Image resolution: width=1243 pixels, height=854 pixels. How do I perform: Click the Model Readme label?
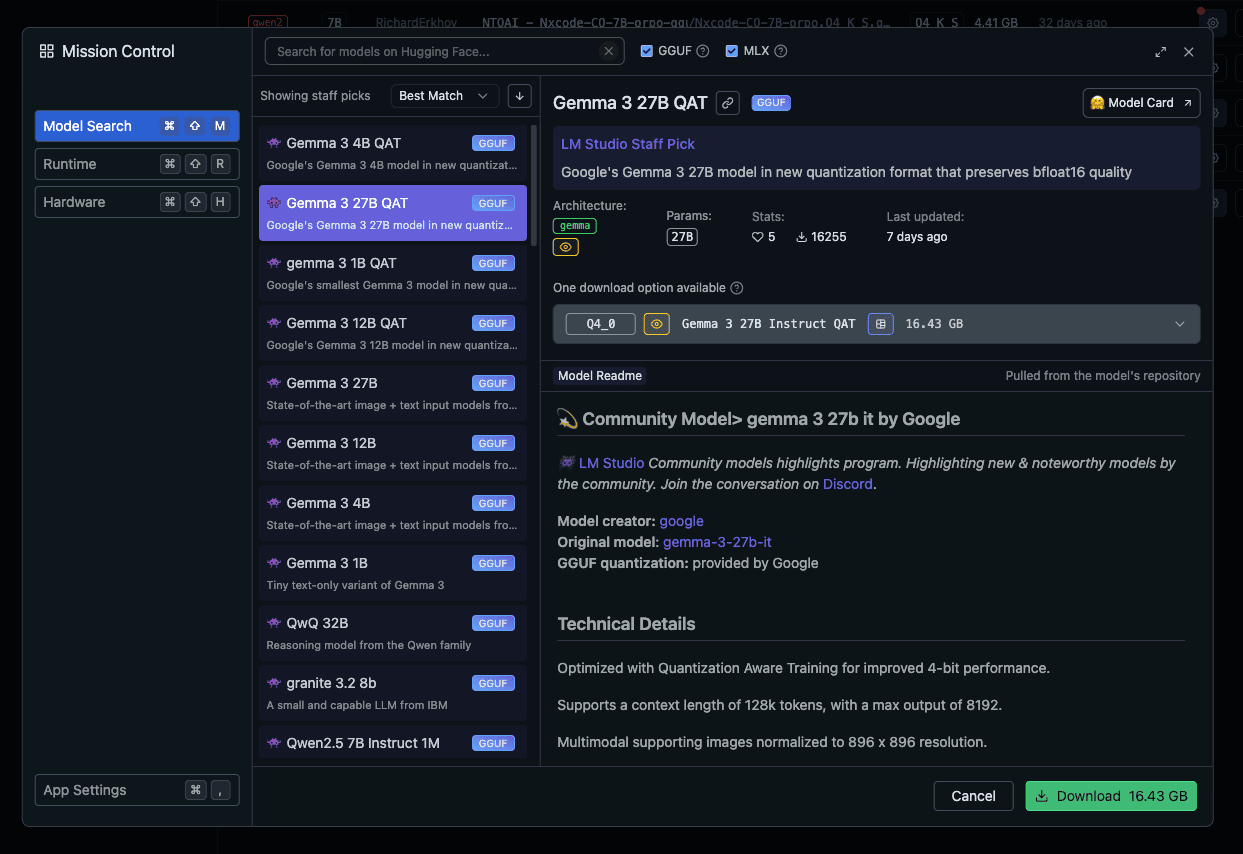(x=600, y=376)
